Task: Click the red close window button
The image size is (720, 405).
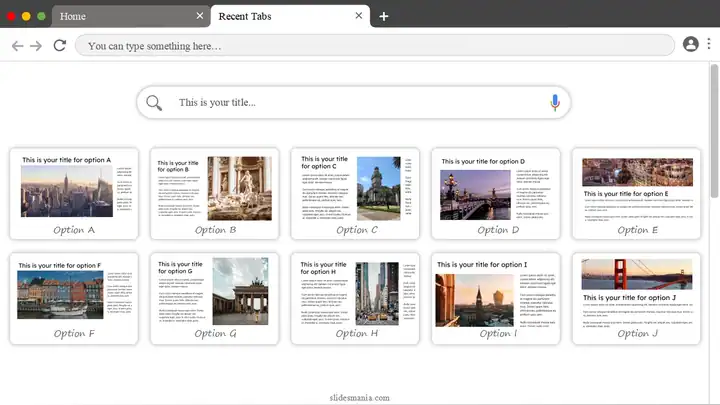Action: coord(11,17)
